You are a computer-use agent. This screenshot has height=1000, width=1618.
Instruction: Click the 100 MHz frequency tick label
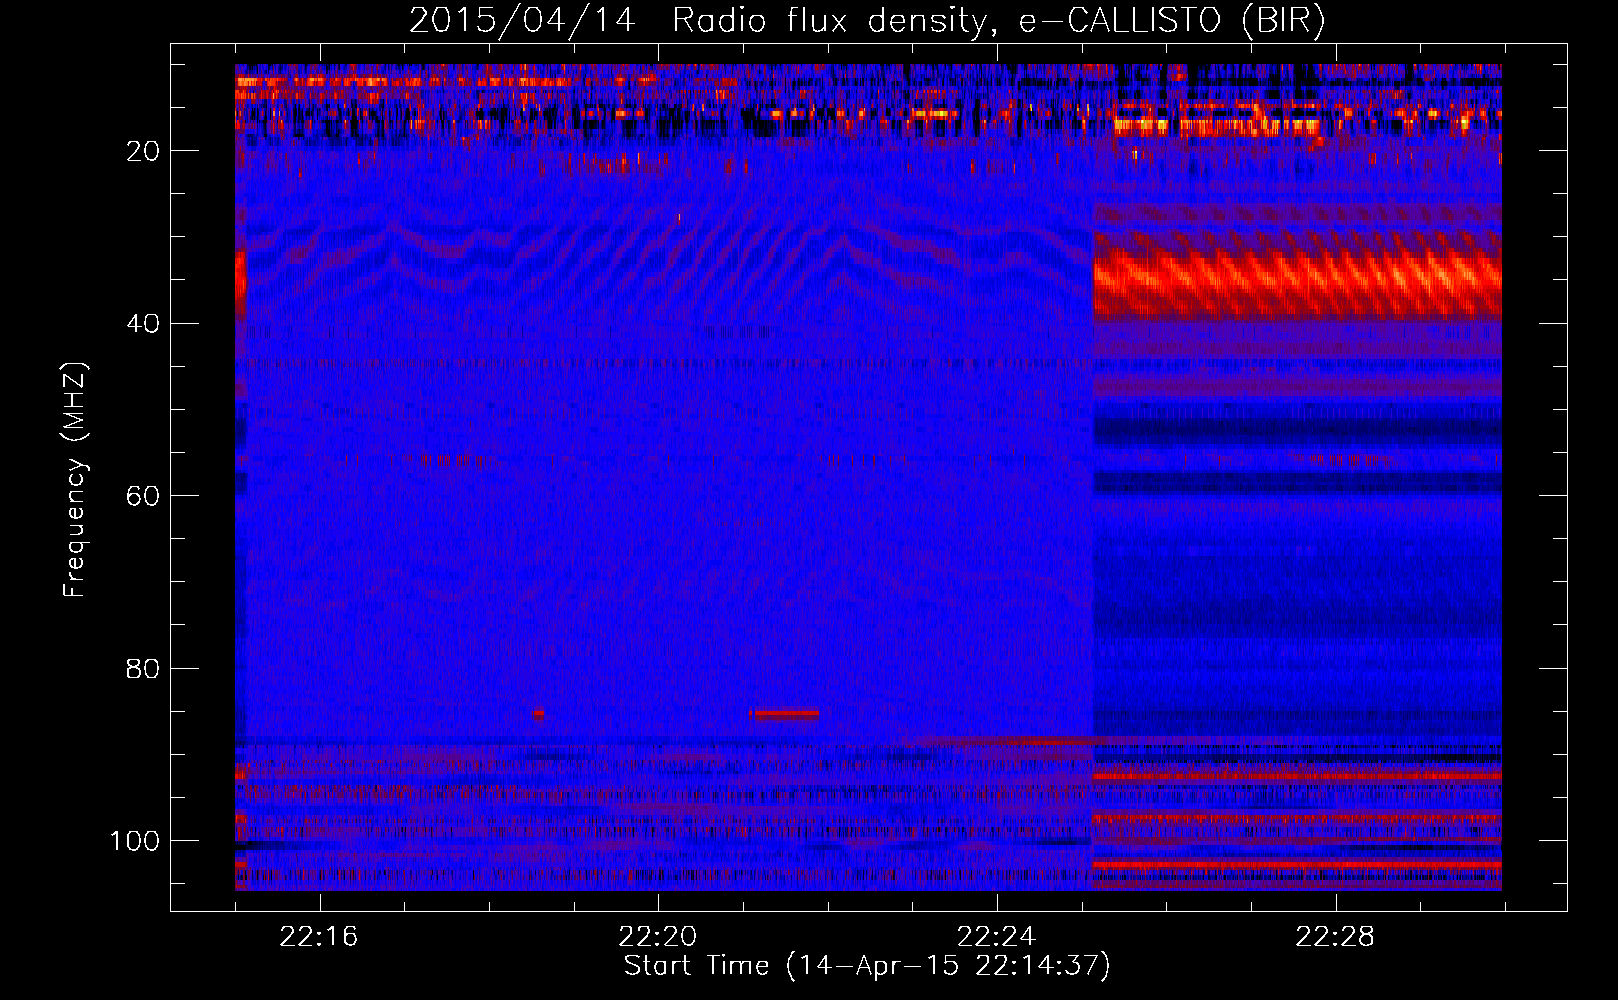pyautogui.click(x=135, y=841)
